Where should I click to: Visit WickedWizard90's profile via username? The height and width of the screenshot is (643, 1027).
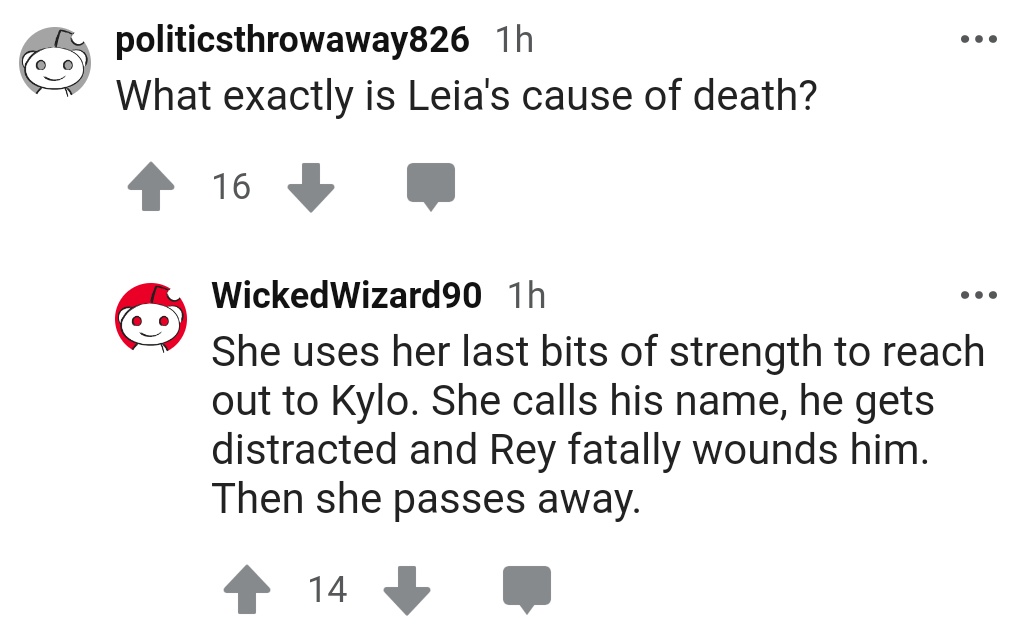347,296
